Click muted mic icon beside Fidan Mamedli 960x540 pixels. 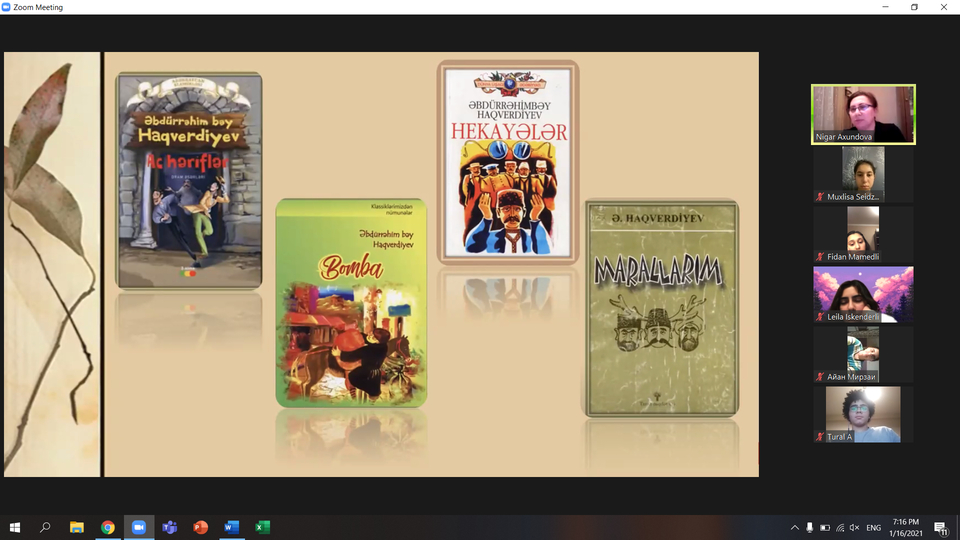click(x=820, y=257)
